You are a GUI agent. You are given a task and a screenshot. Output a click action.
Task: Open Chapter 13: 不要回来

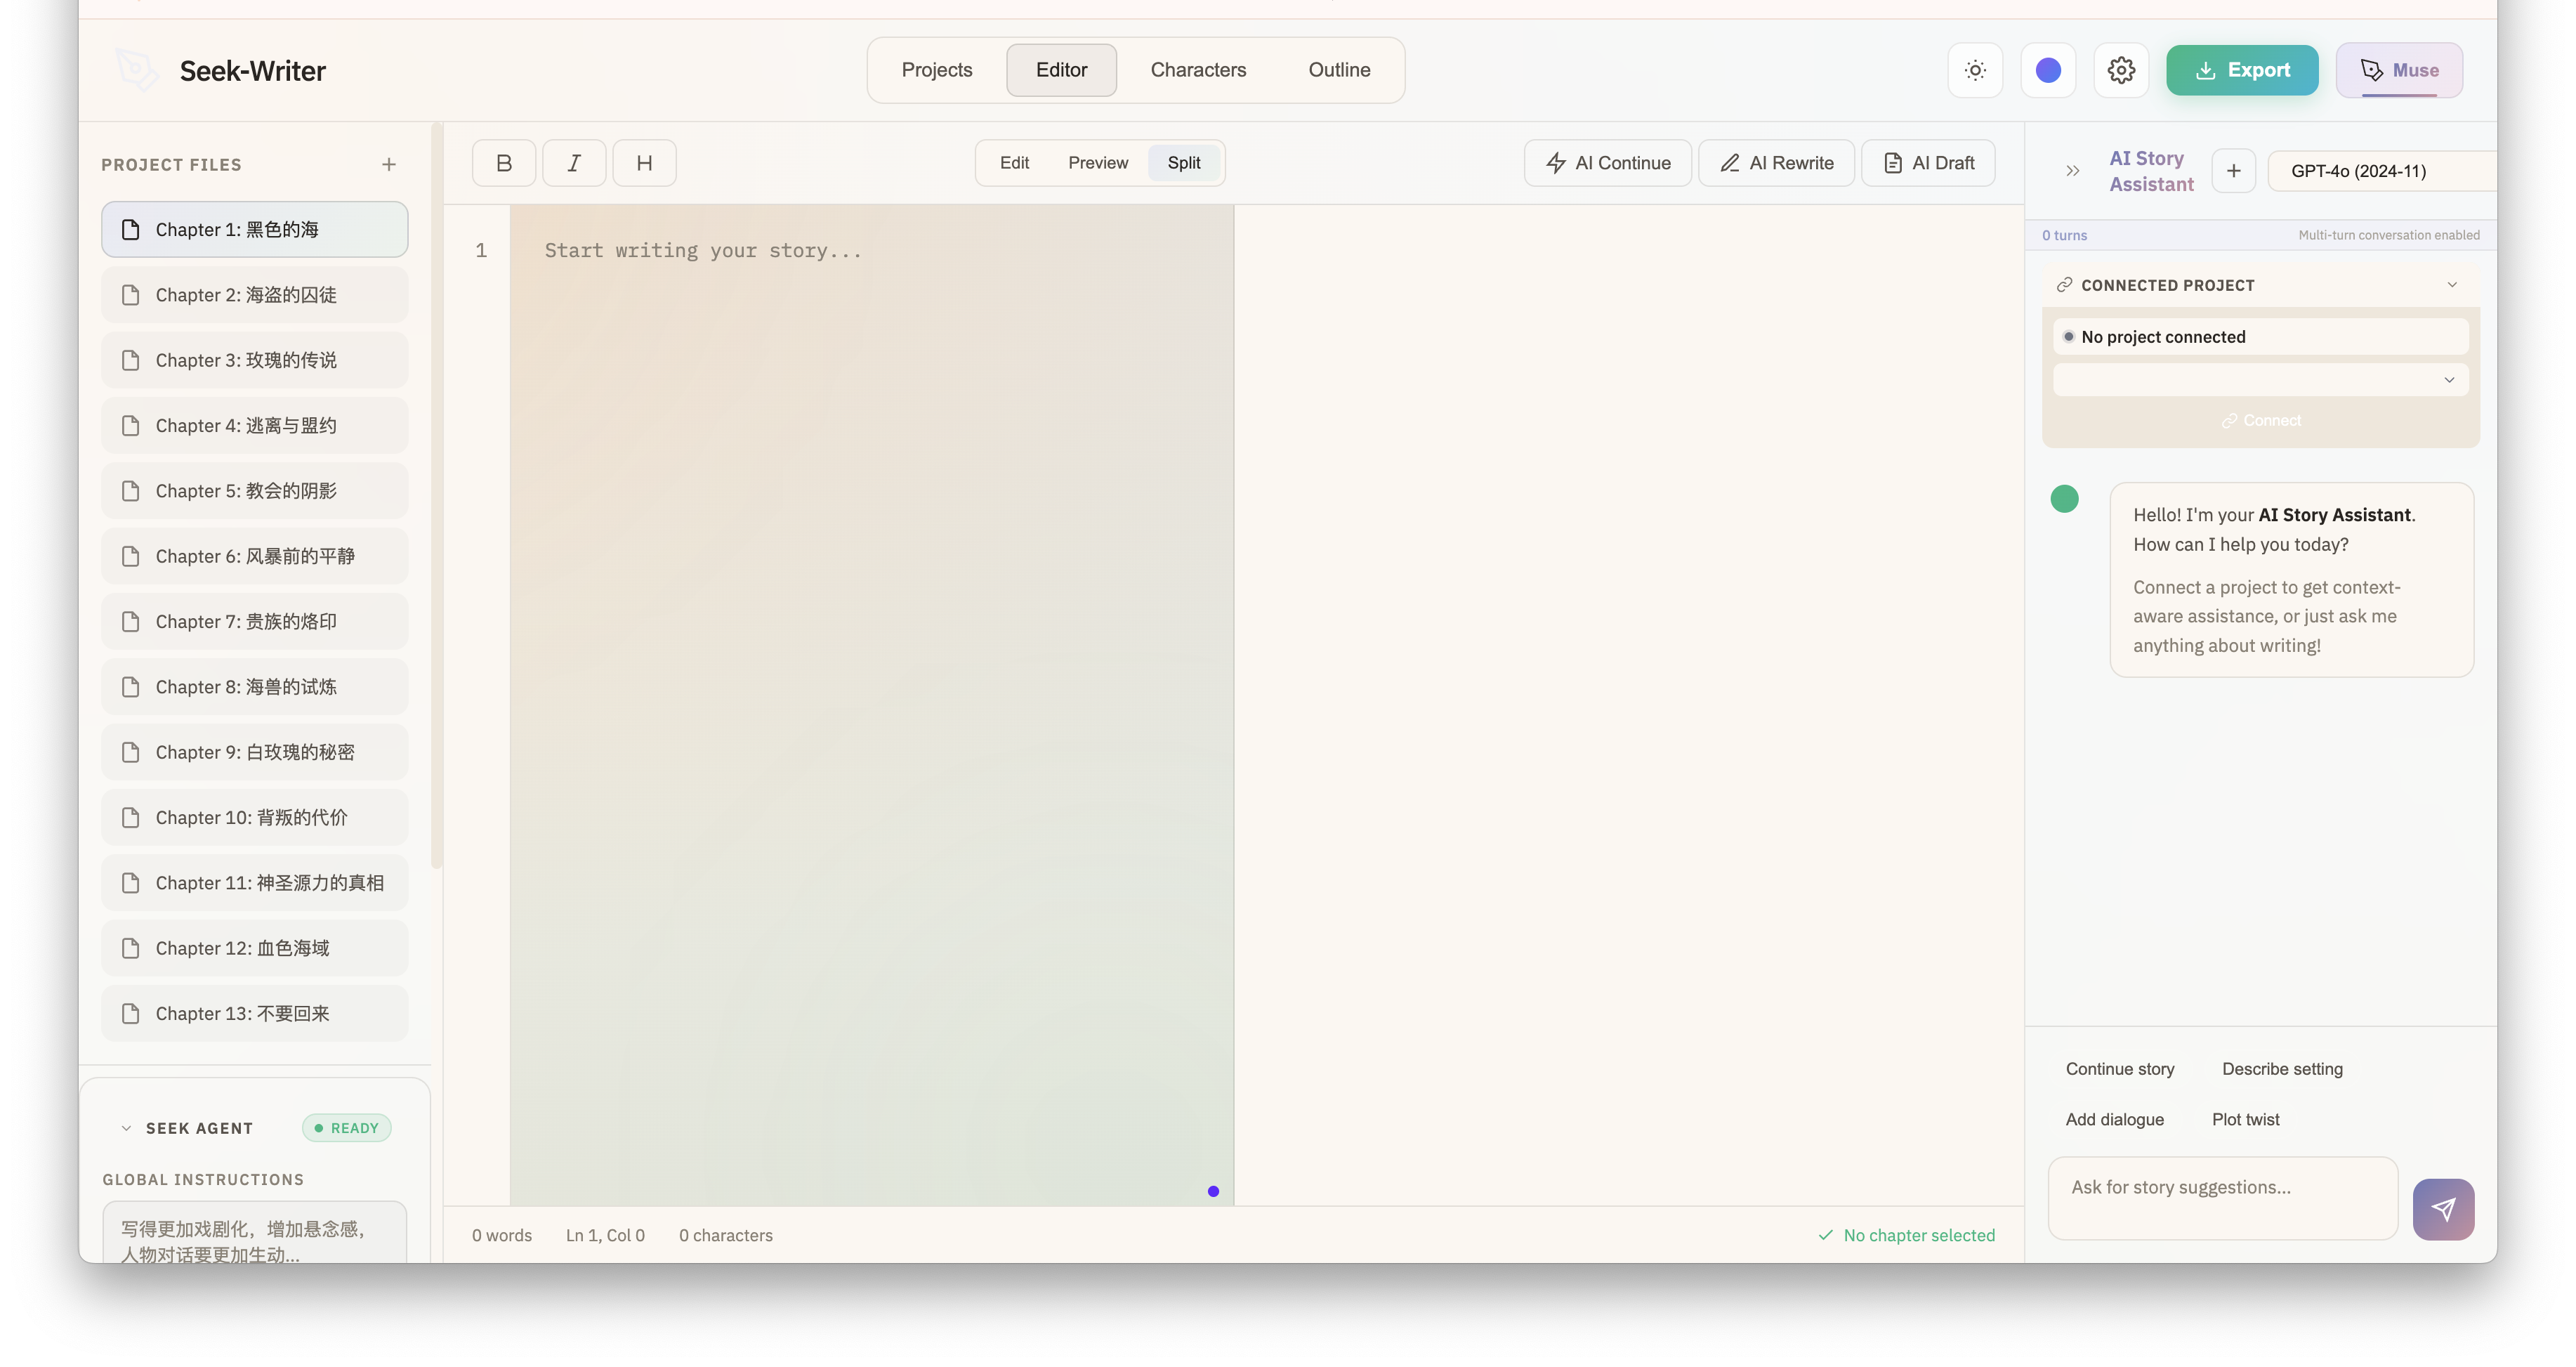tap(254, 1014)
